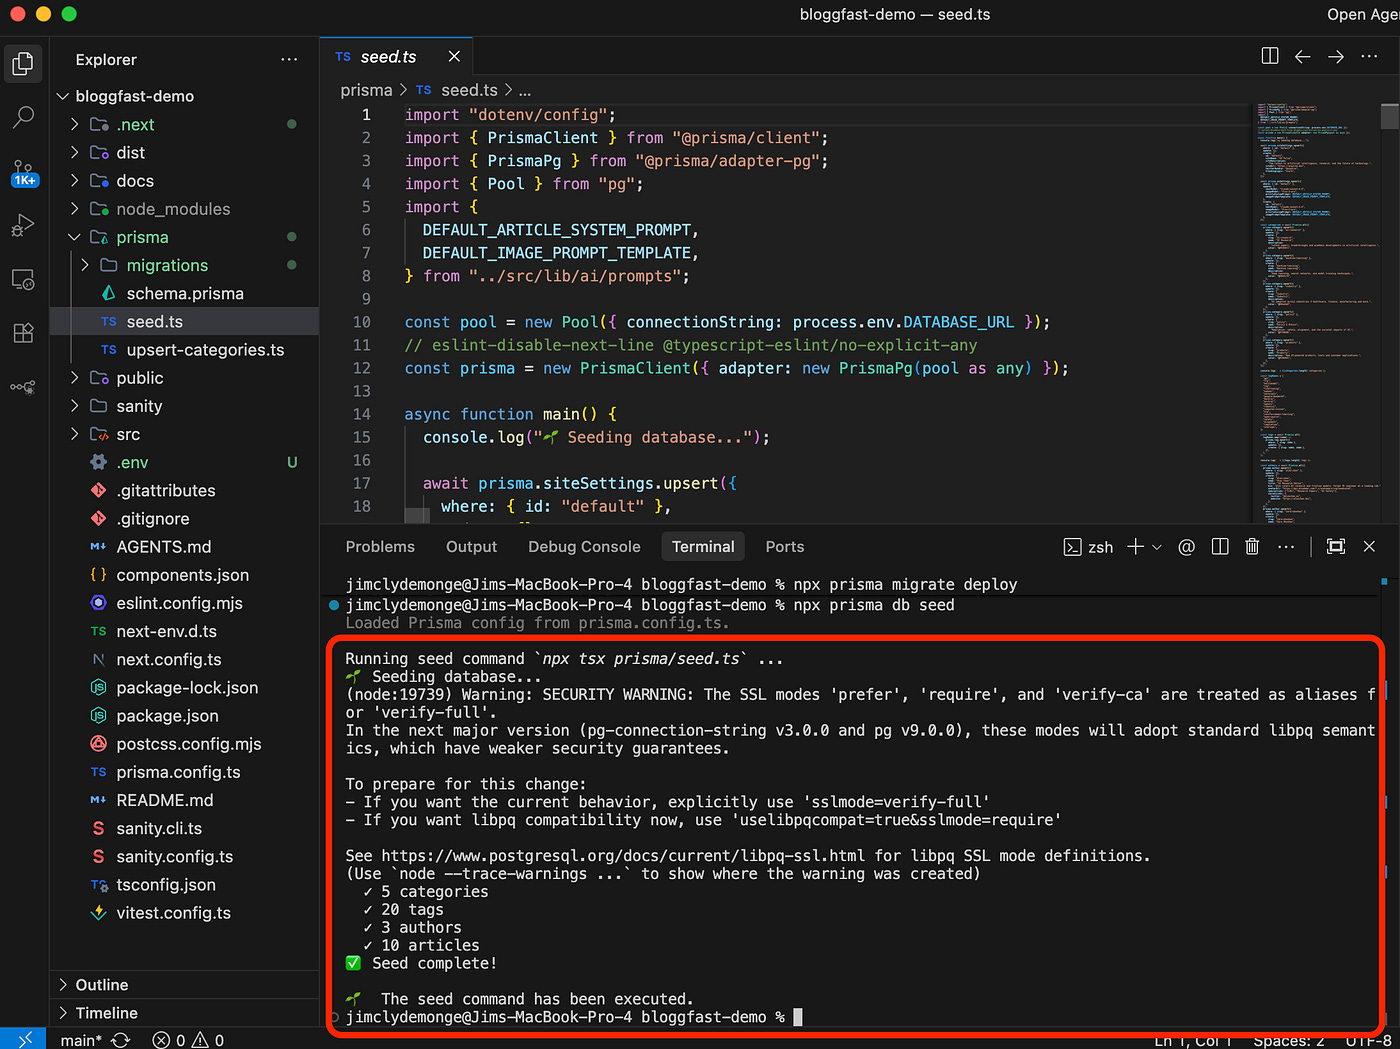Switch to the Problems tab
This screenshot has width=1400, height=1049.
tap(380, 547)
